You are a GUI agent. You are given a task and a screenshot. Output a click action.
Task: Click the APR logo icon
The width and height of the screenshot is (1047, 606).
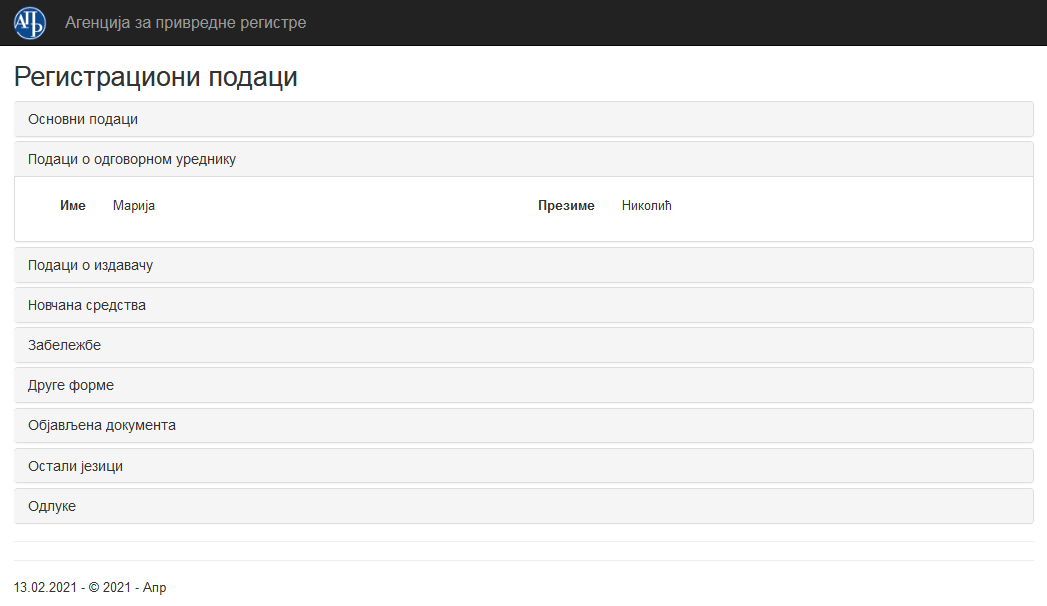click(x=30, y=23)
